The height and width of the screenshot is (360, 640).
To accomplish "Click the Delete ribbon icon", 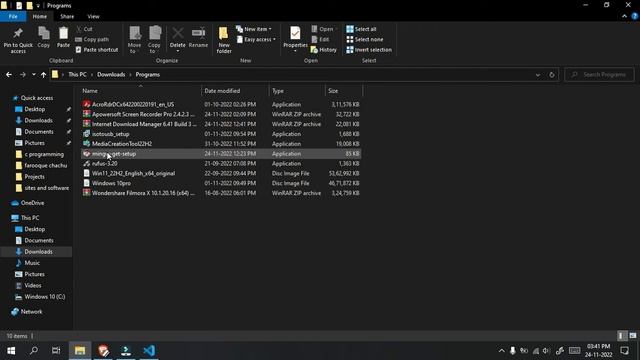I will tap(178, 40).
